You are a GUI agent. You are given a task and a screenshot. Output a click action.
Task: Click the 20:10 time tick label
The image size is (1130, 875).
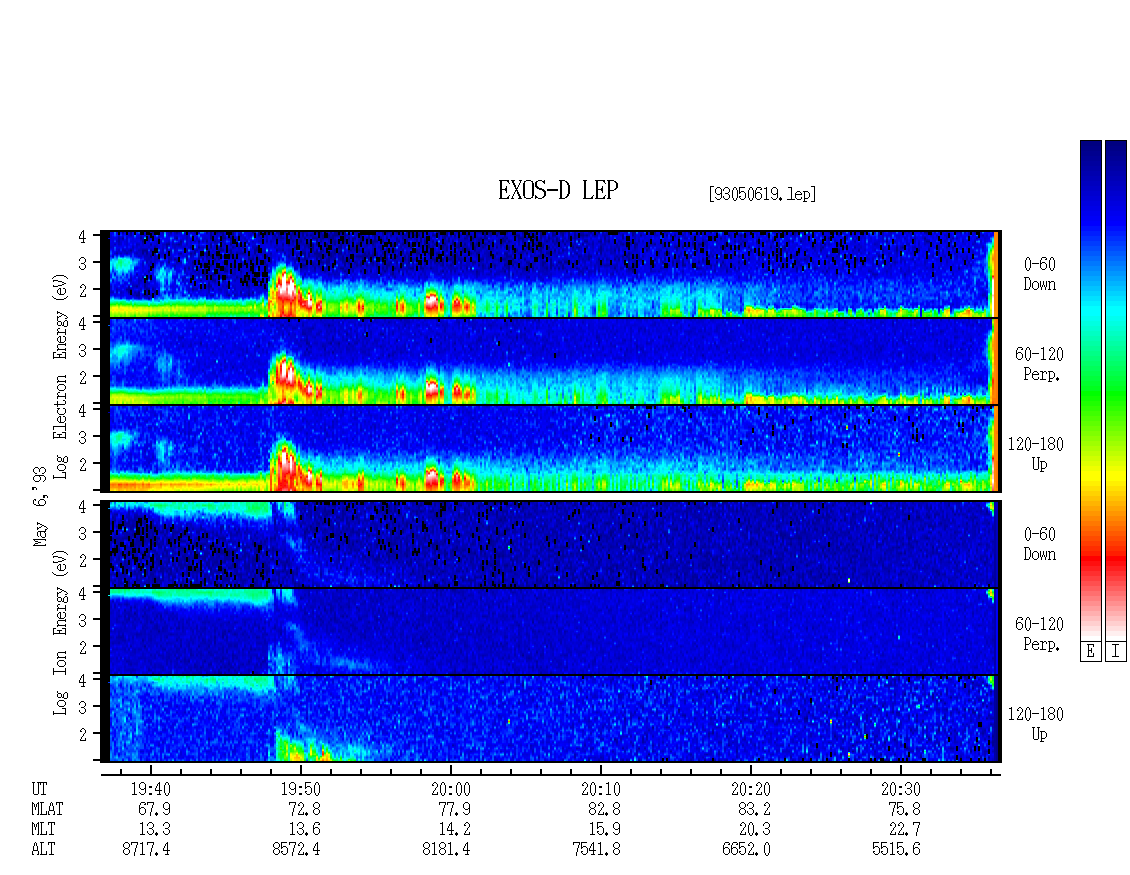pos(600,789)
